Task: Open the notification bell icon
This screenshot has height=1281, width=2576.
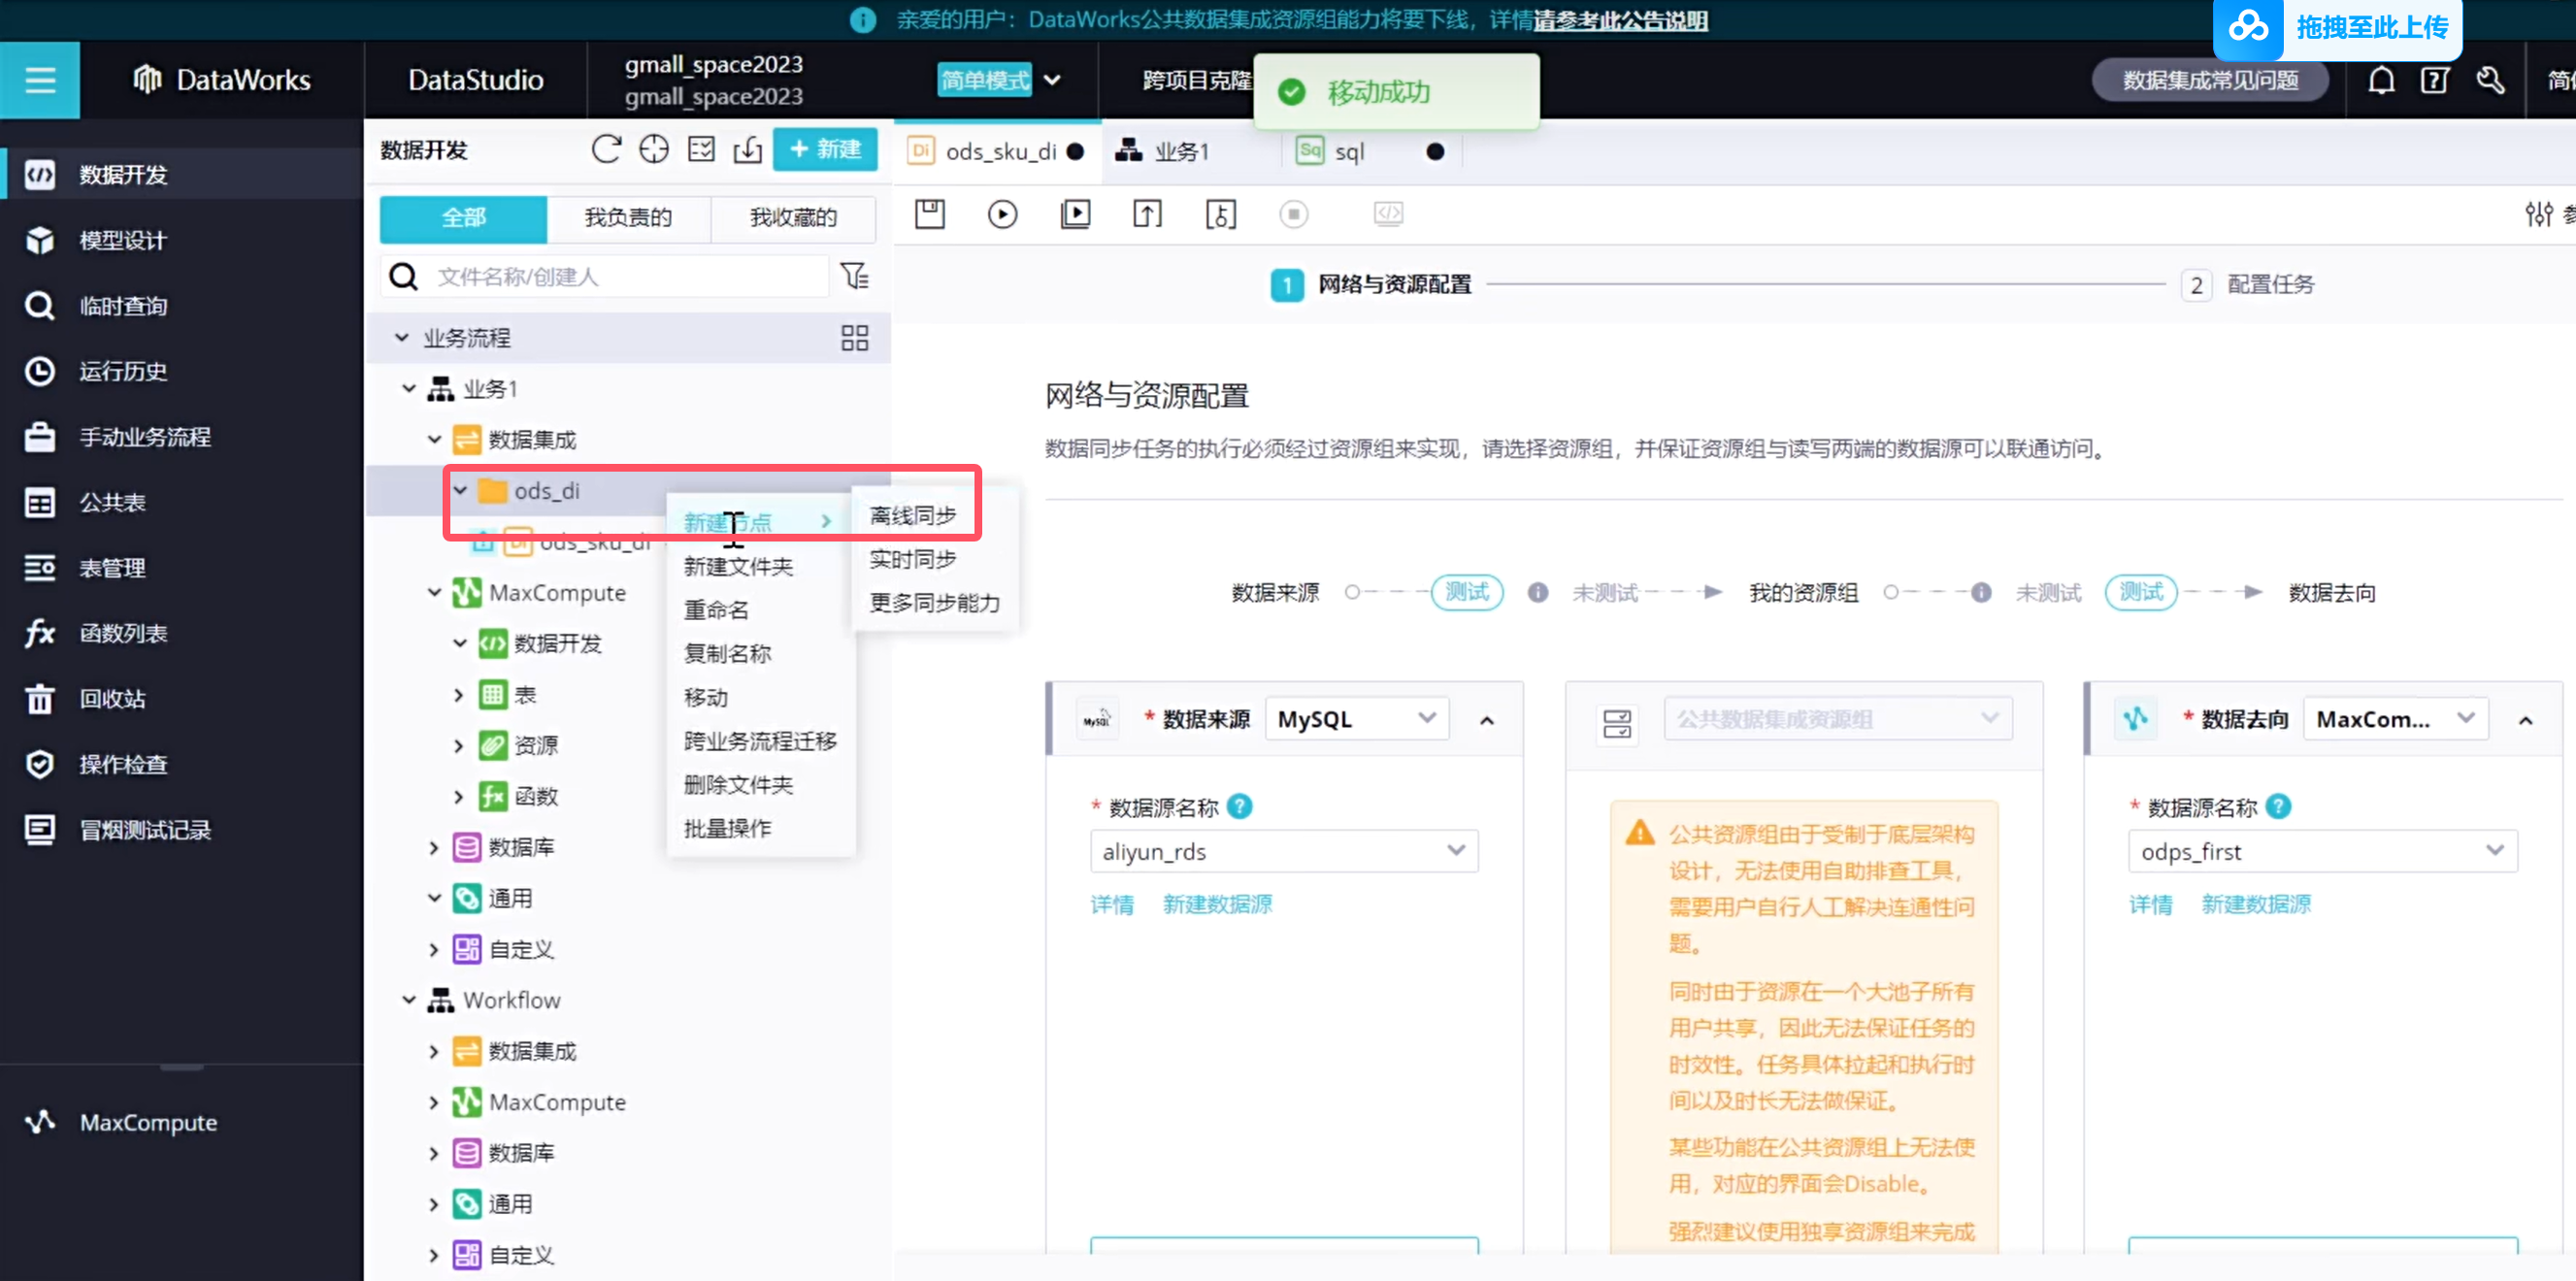Action: click(x=2381, y=80)
